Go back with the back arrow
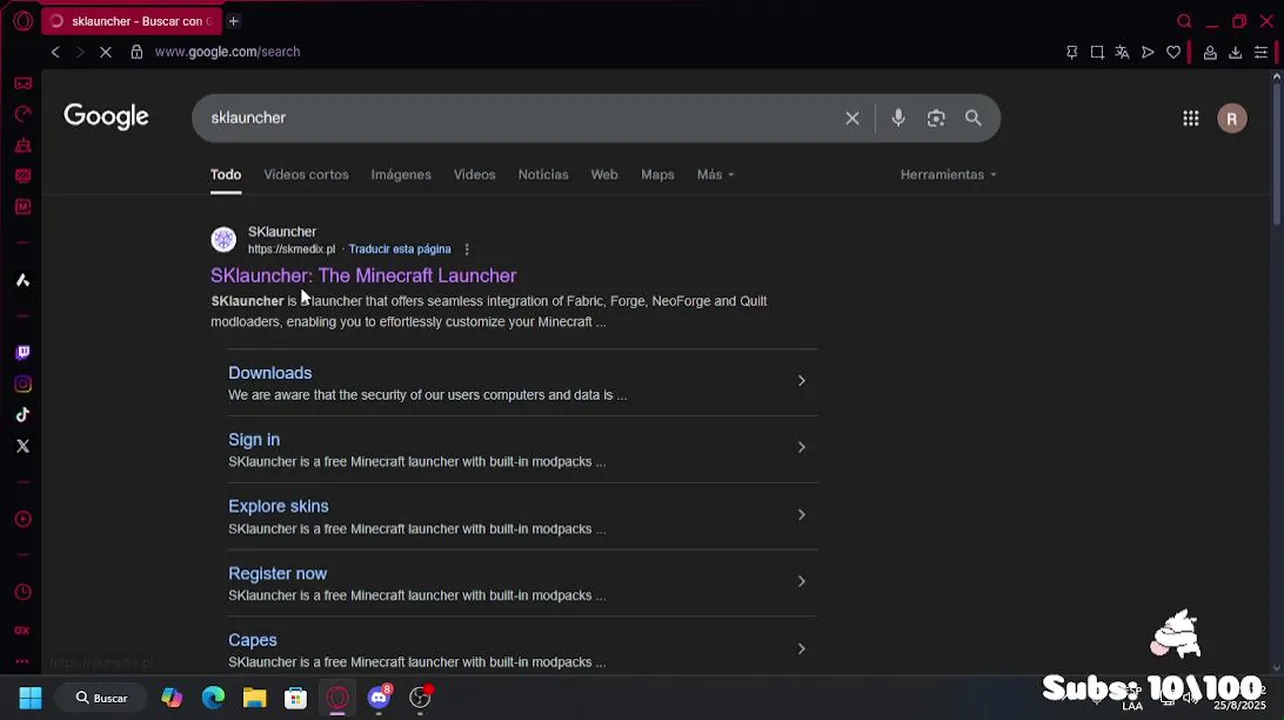 55,52
